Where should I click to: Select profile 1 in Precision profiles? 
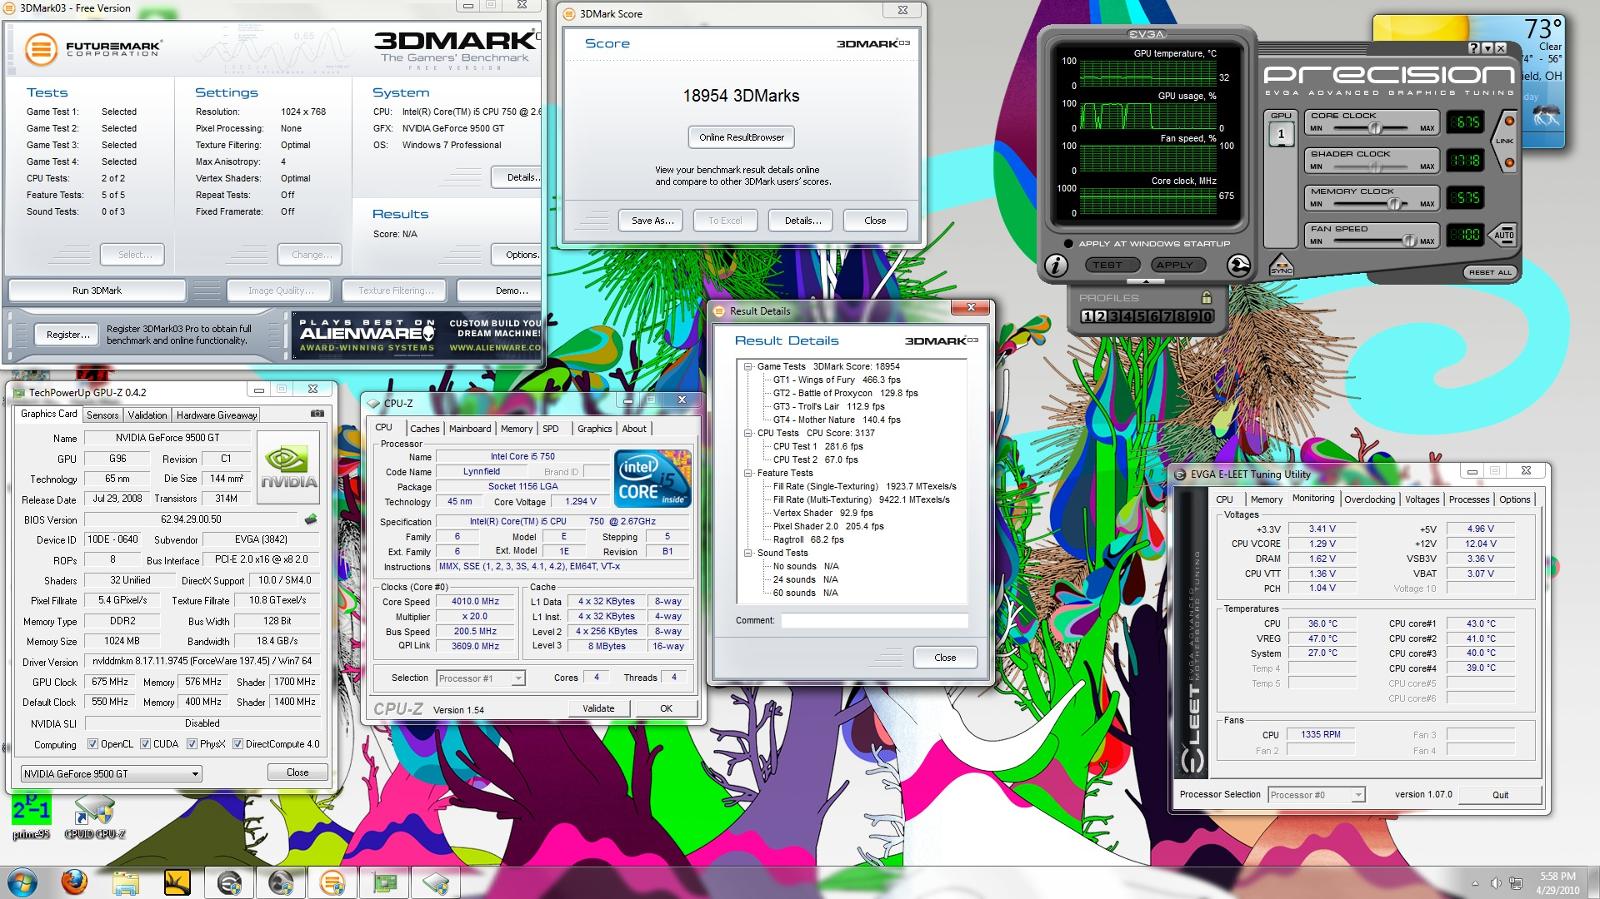click(x=1088, y=316)
